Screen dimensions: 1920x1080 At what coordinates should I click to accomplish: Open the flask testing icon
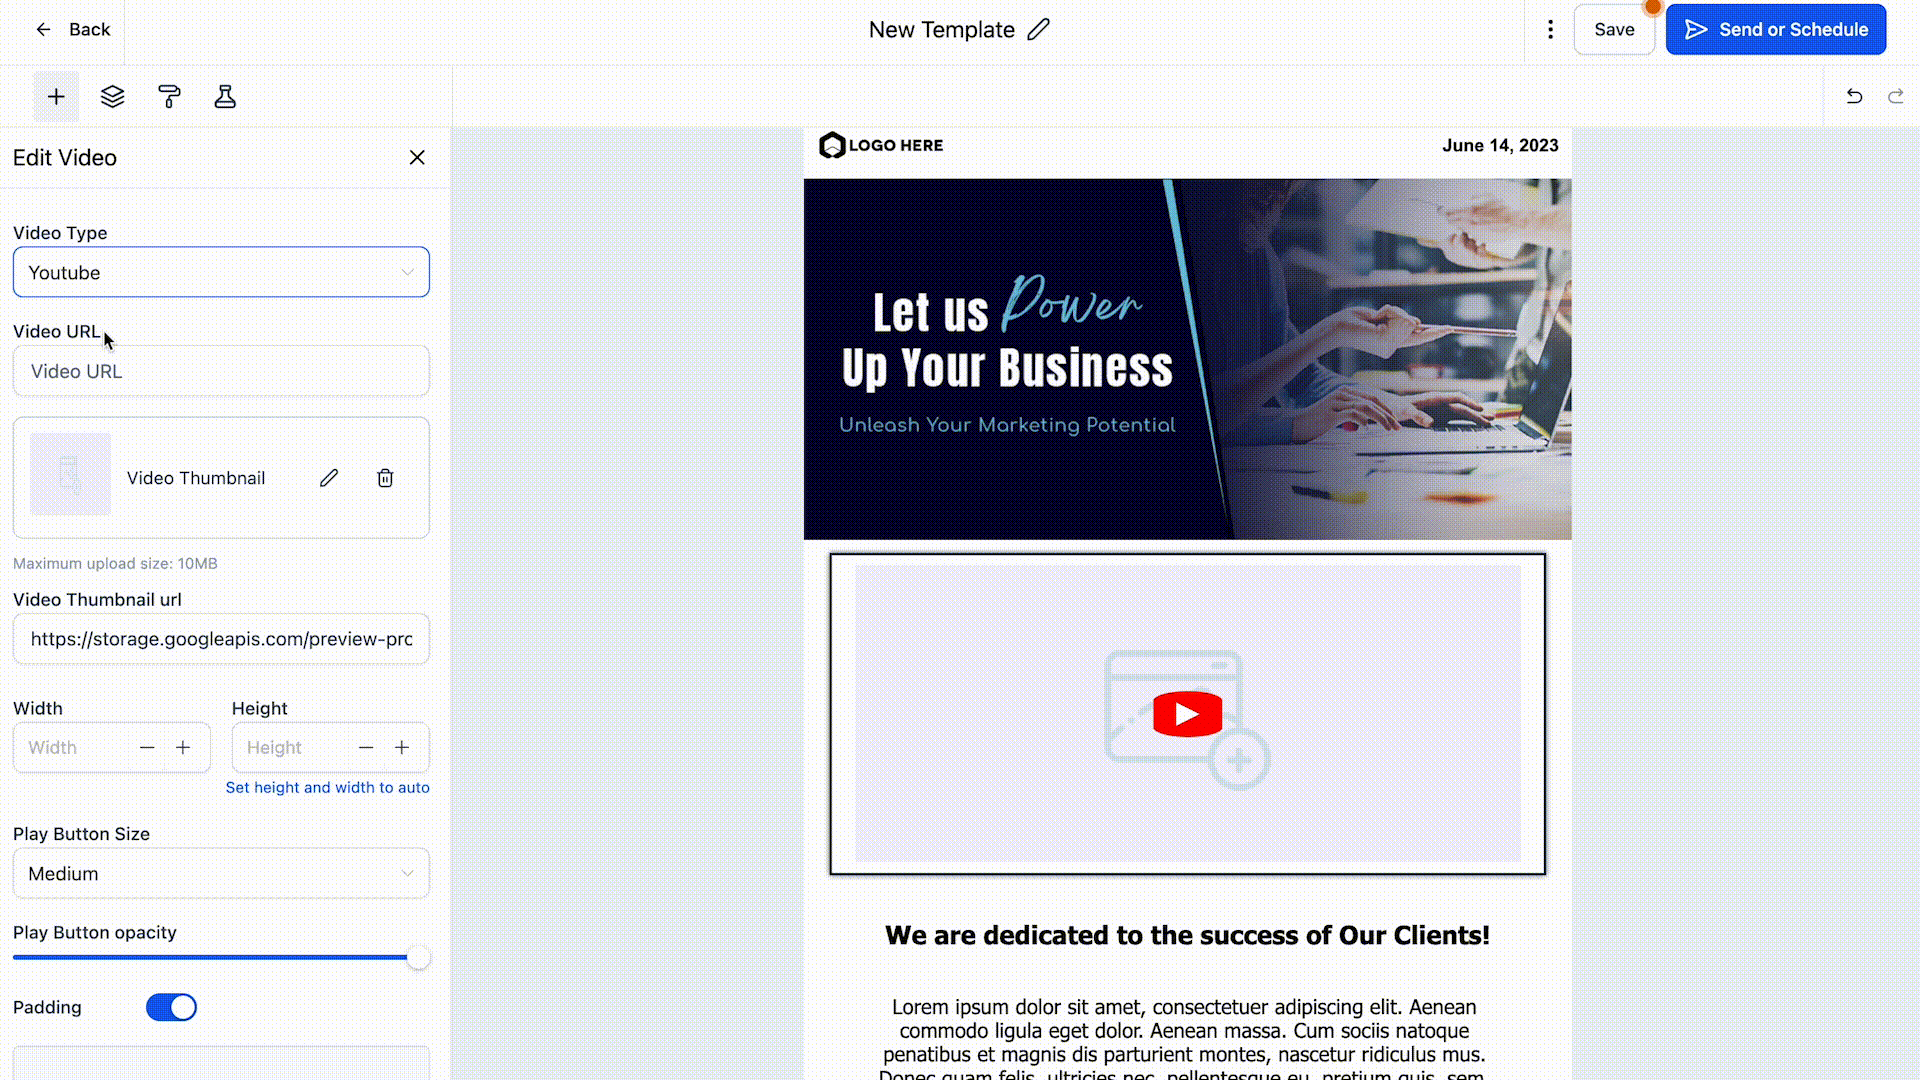(225, 97)
